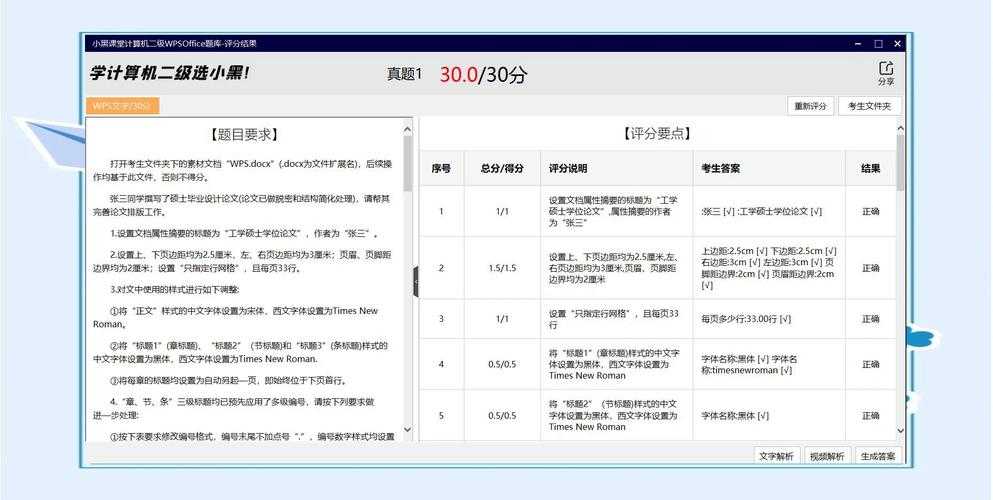
Task: Click row 4 description about 标题1
Action: click(x=617, y=365)
